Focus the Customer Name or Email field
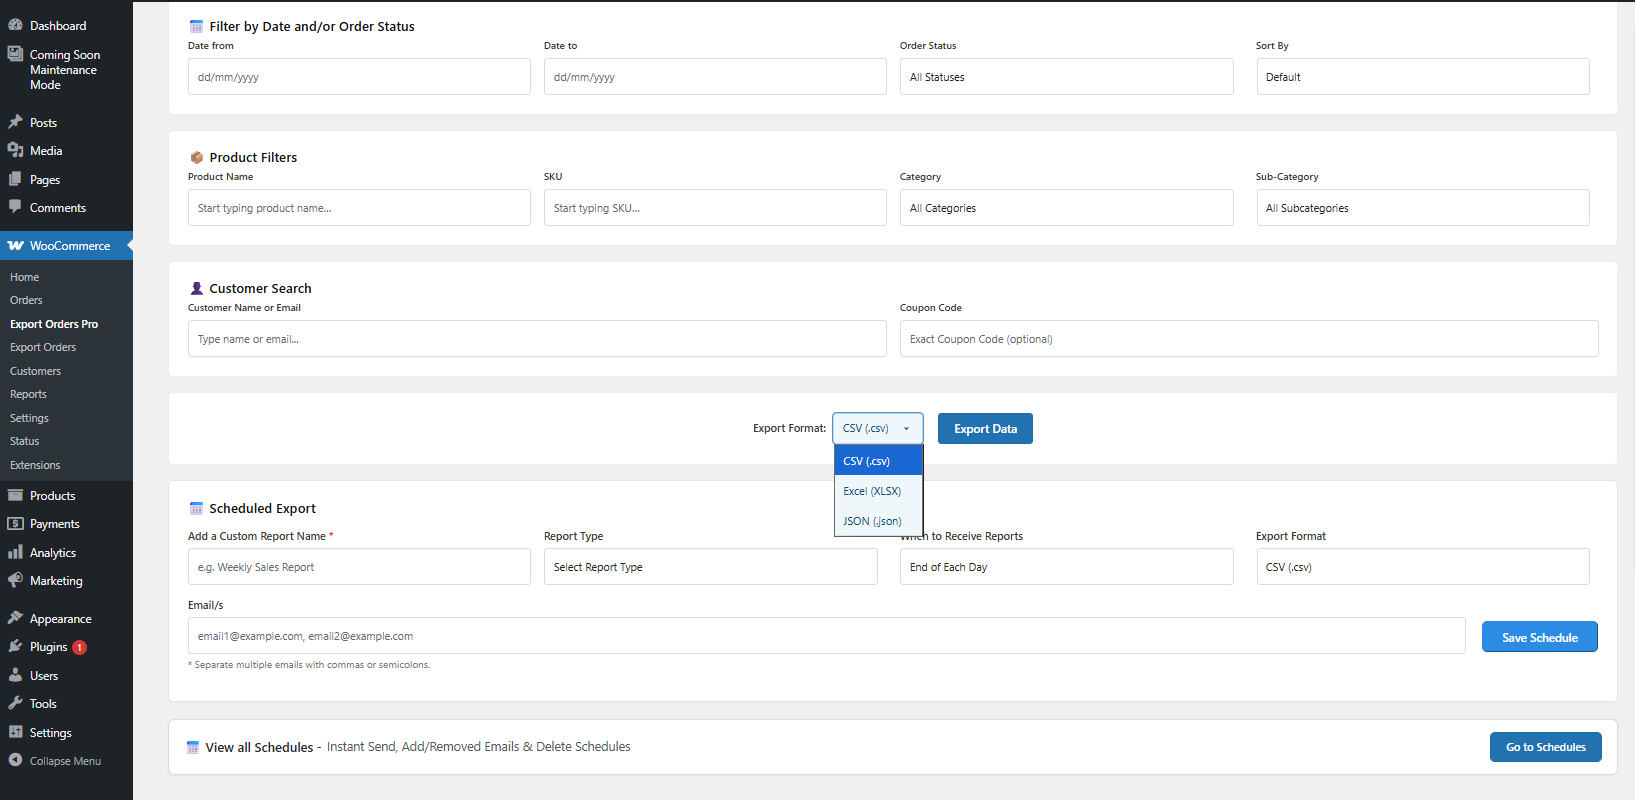 click(x=537, y=339)
